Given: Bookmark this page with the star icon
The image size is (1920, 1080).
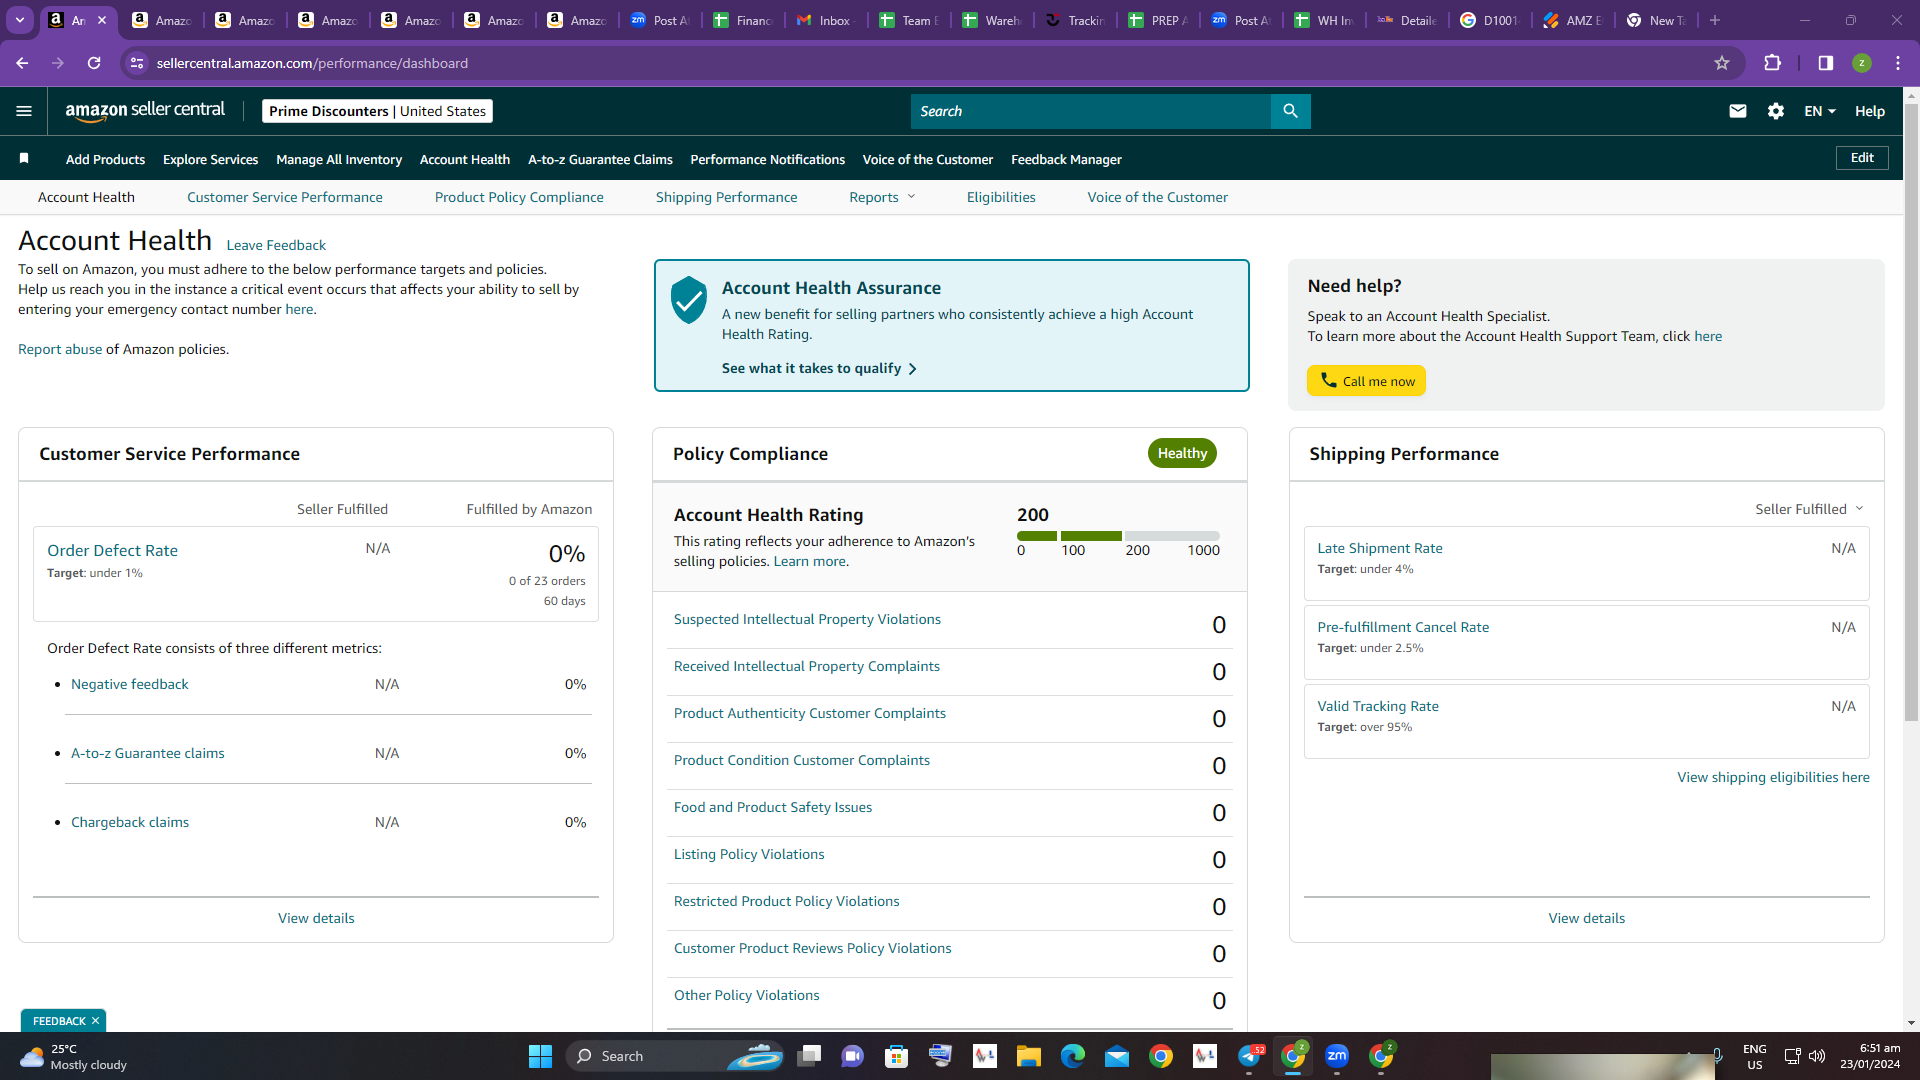Looking at the screenshot, I should tap(1722, 63).
